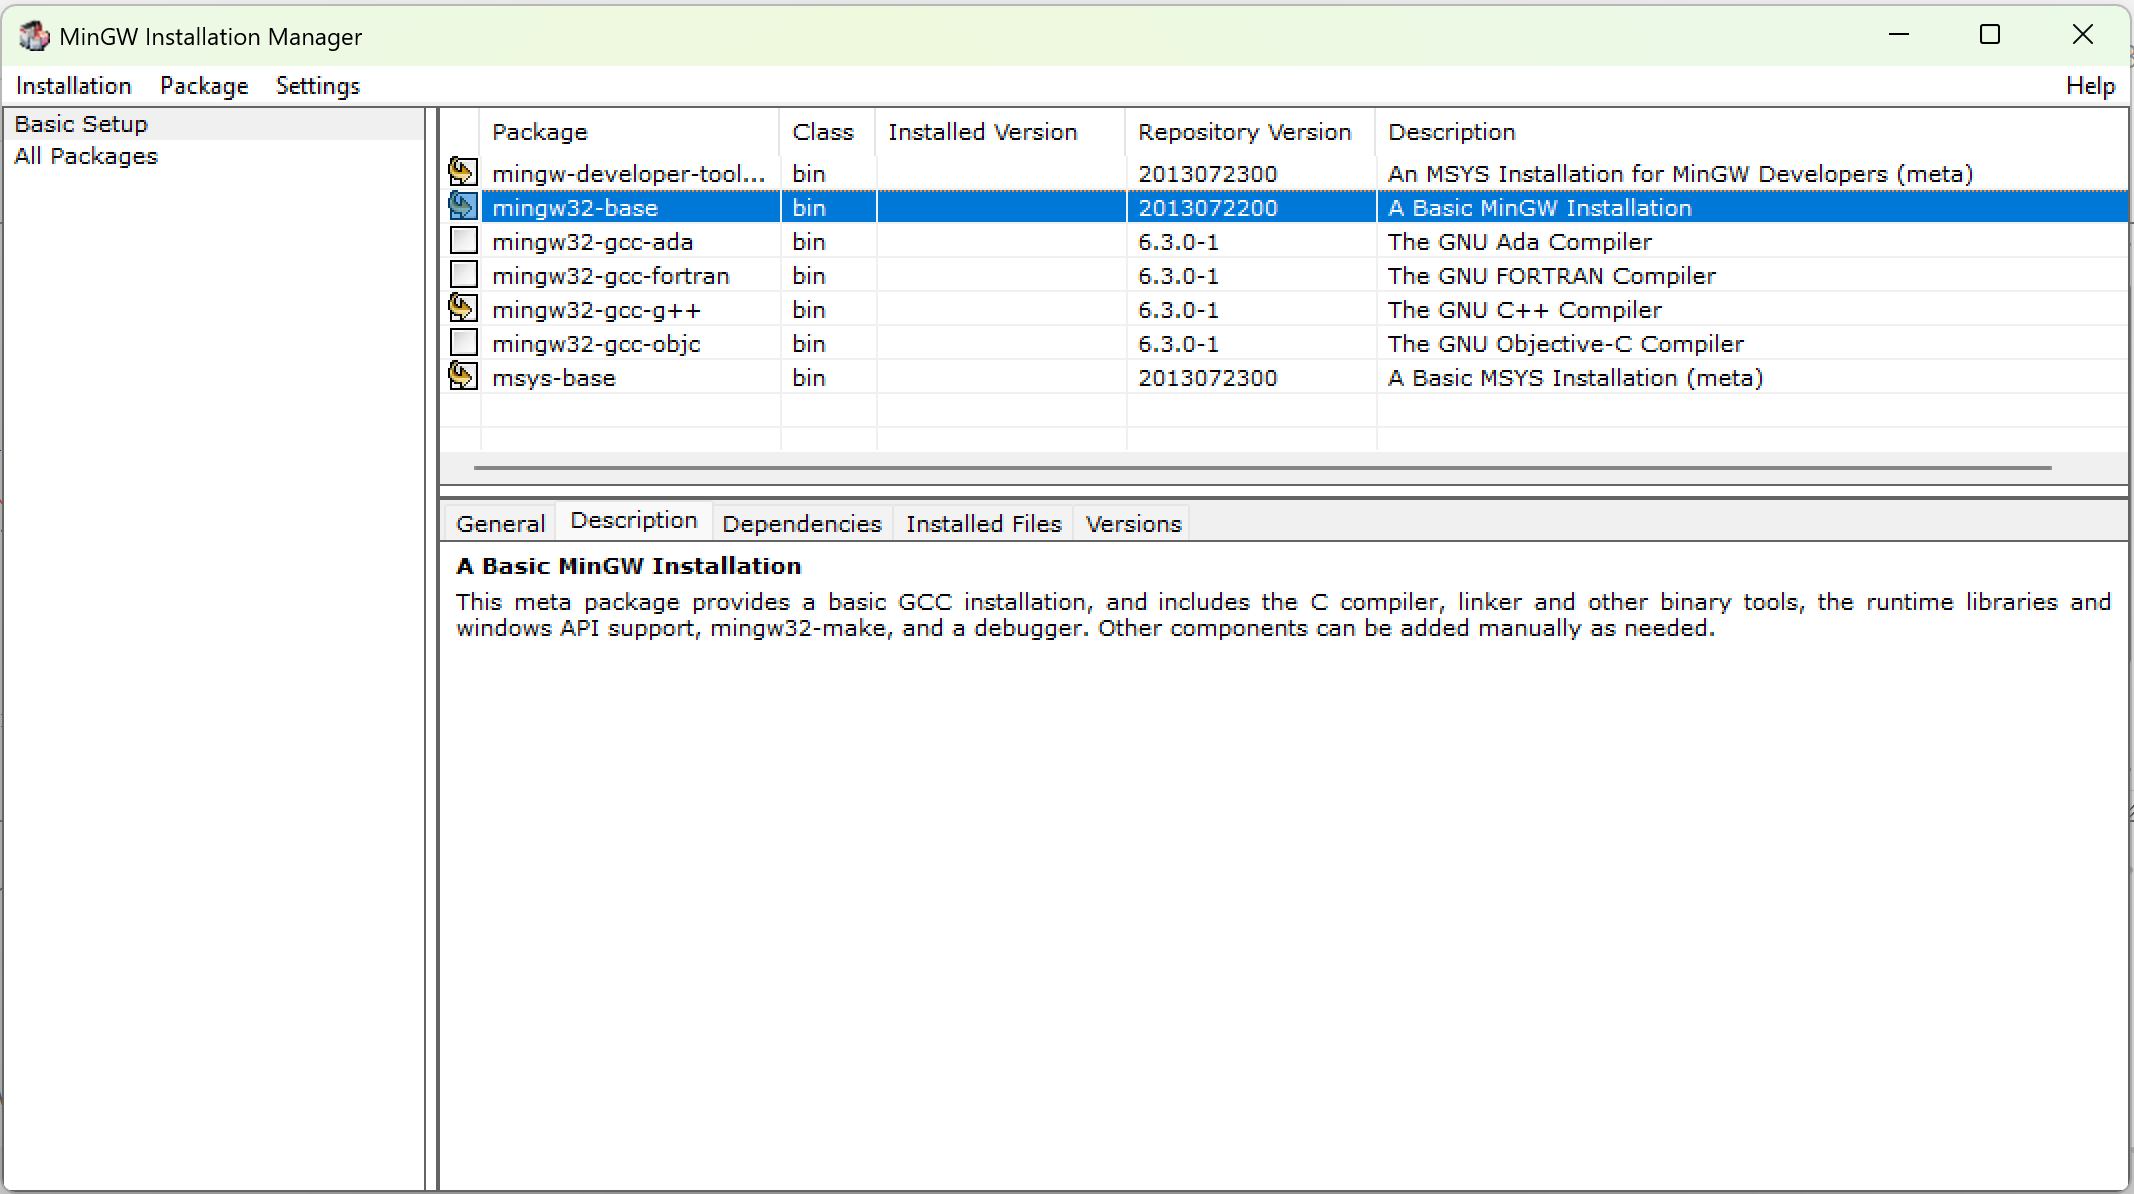Image resolution: width=2134 pixels, height=1194 pixels.
Task: Toggle the mingw32-gcc-ada checkbox
Action: point(463,241)
